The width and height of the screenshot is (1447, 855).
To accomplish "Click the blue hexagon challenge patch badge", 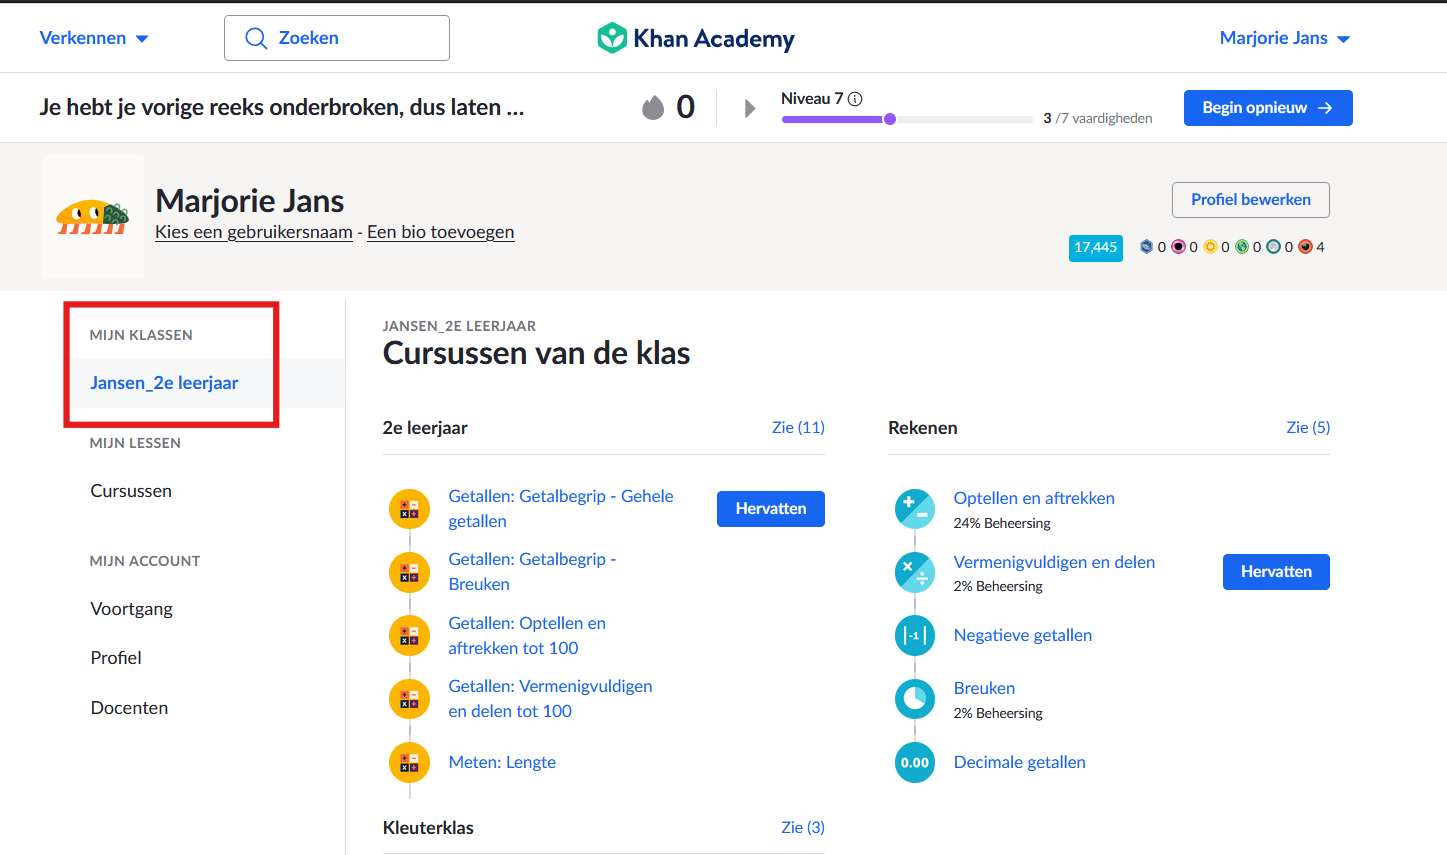I will click(x=1147, y=247).
